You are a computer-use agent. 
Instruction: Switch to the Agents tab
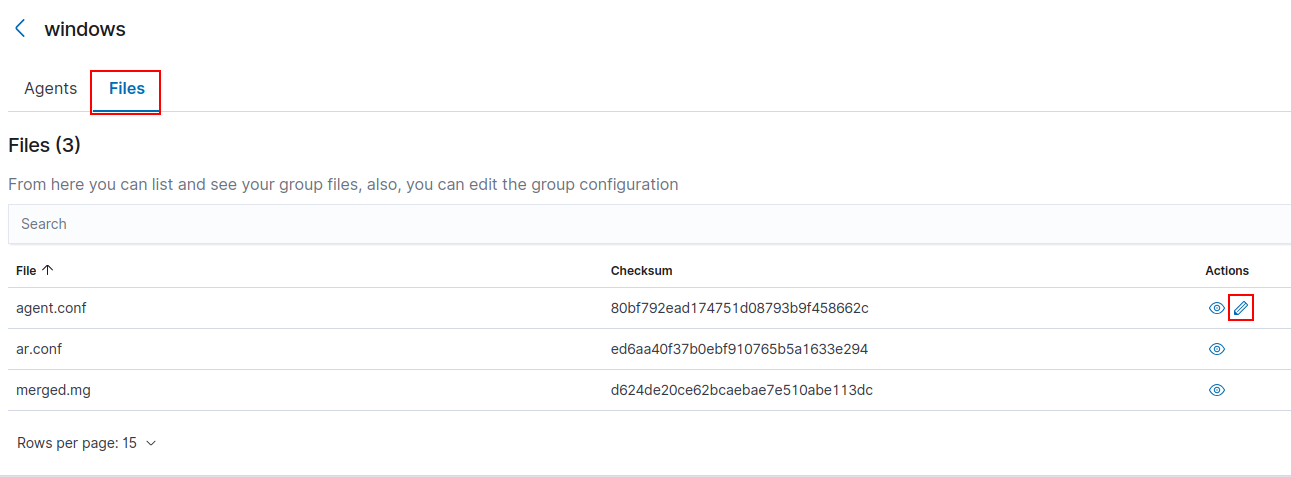click(50, 89)
